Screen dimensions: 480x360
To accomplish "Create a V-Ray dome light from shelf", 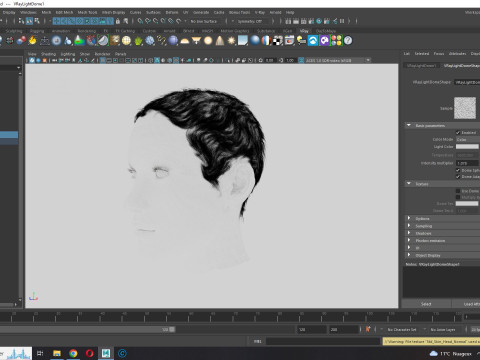I will tap(184, 41).
